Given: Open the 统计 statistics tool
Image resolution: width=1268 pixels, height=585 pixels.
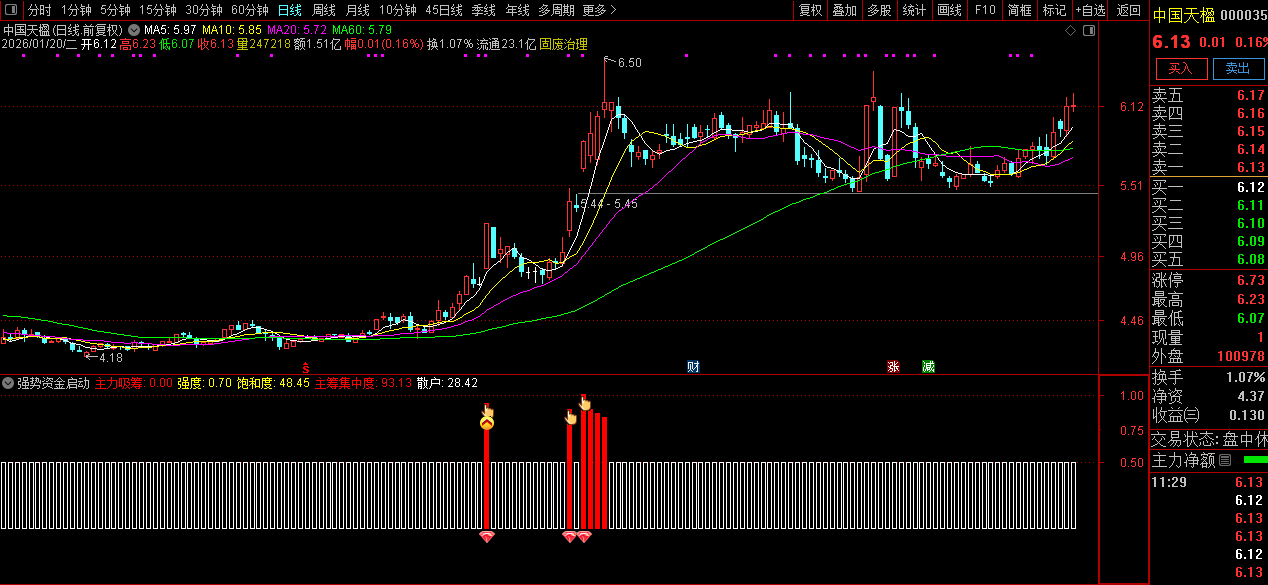Looking at the screenshot, I should coord(914,10).
